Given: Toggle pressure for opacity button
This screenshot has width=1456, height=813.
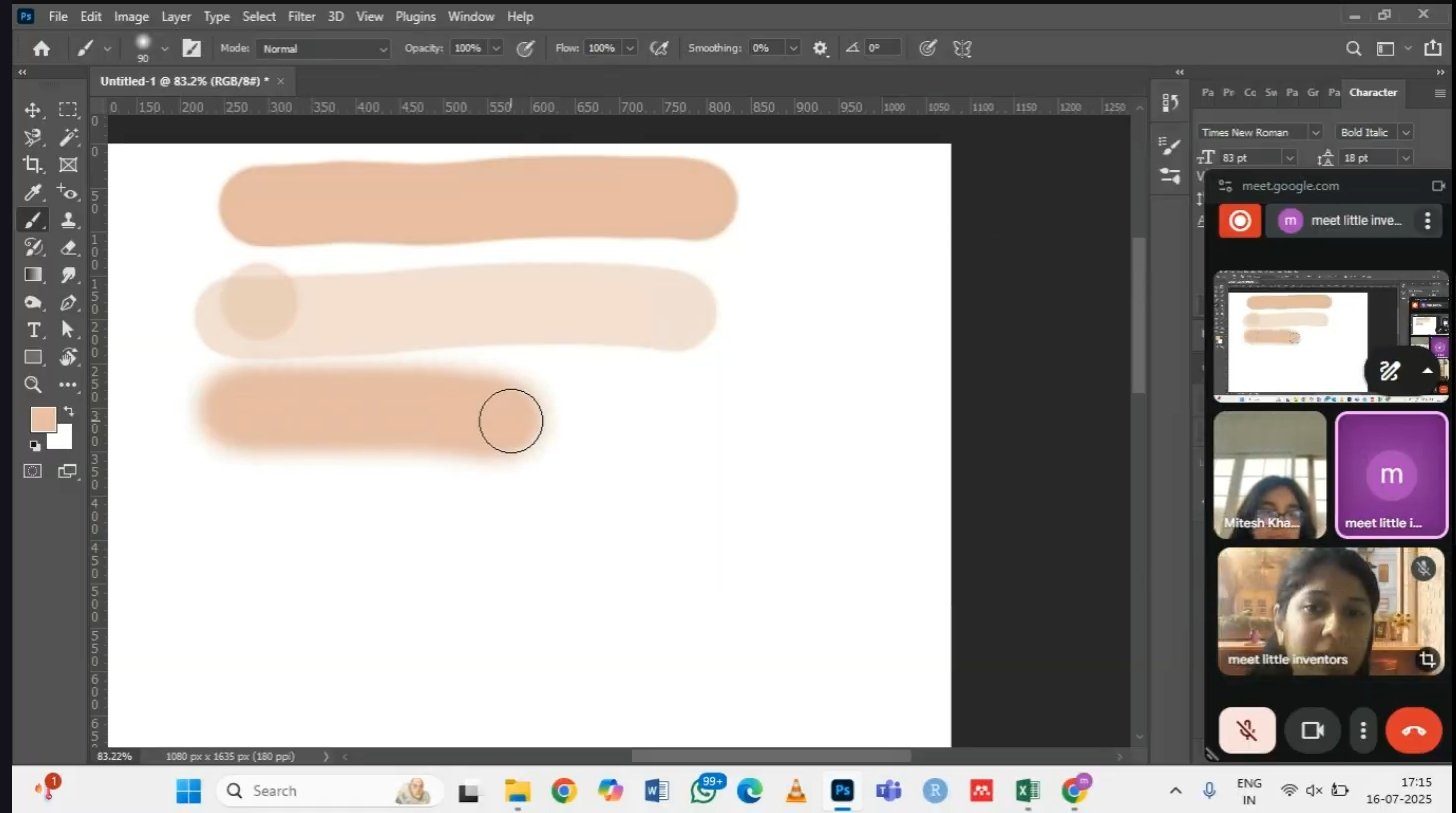Looking at the screenshot, I should tap(525, 48).
